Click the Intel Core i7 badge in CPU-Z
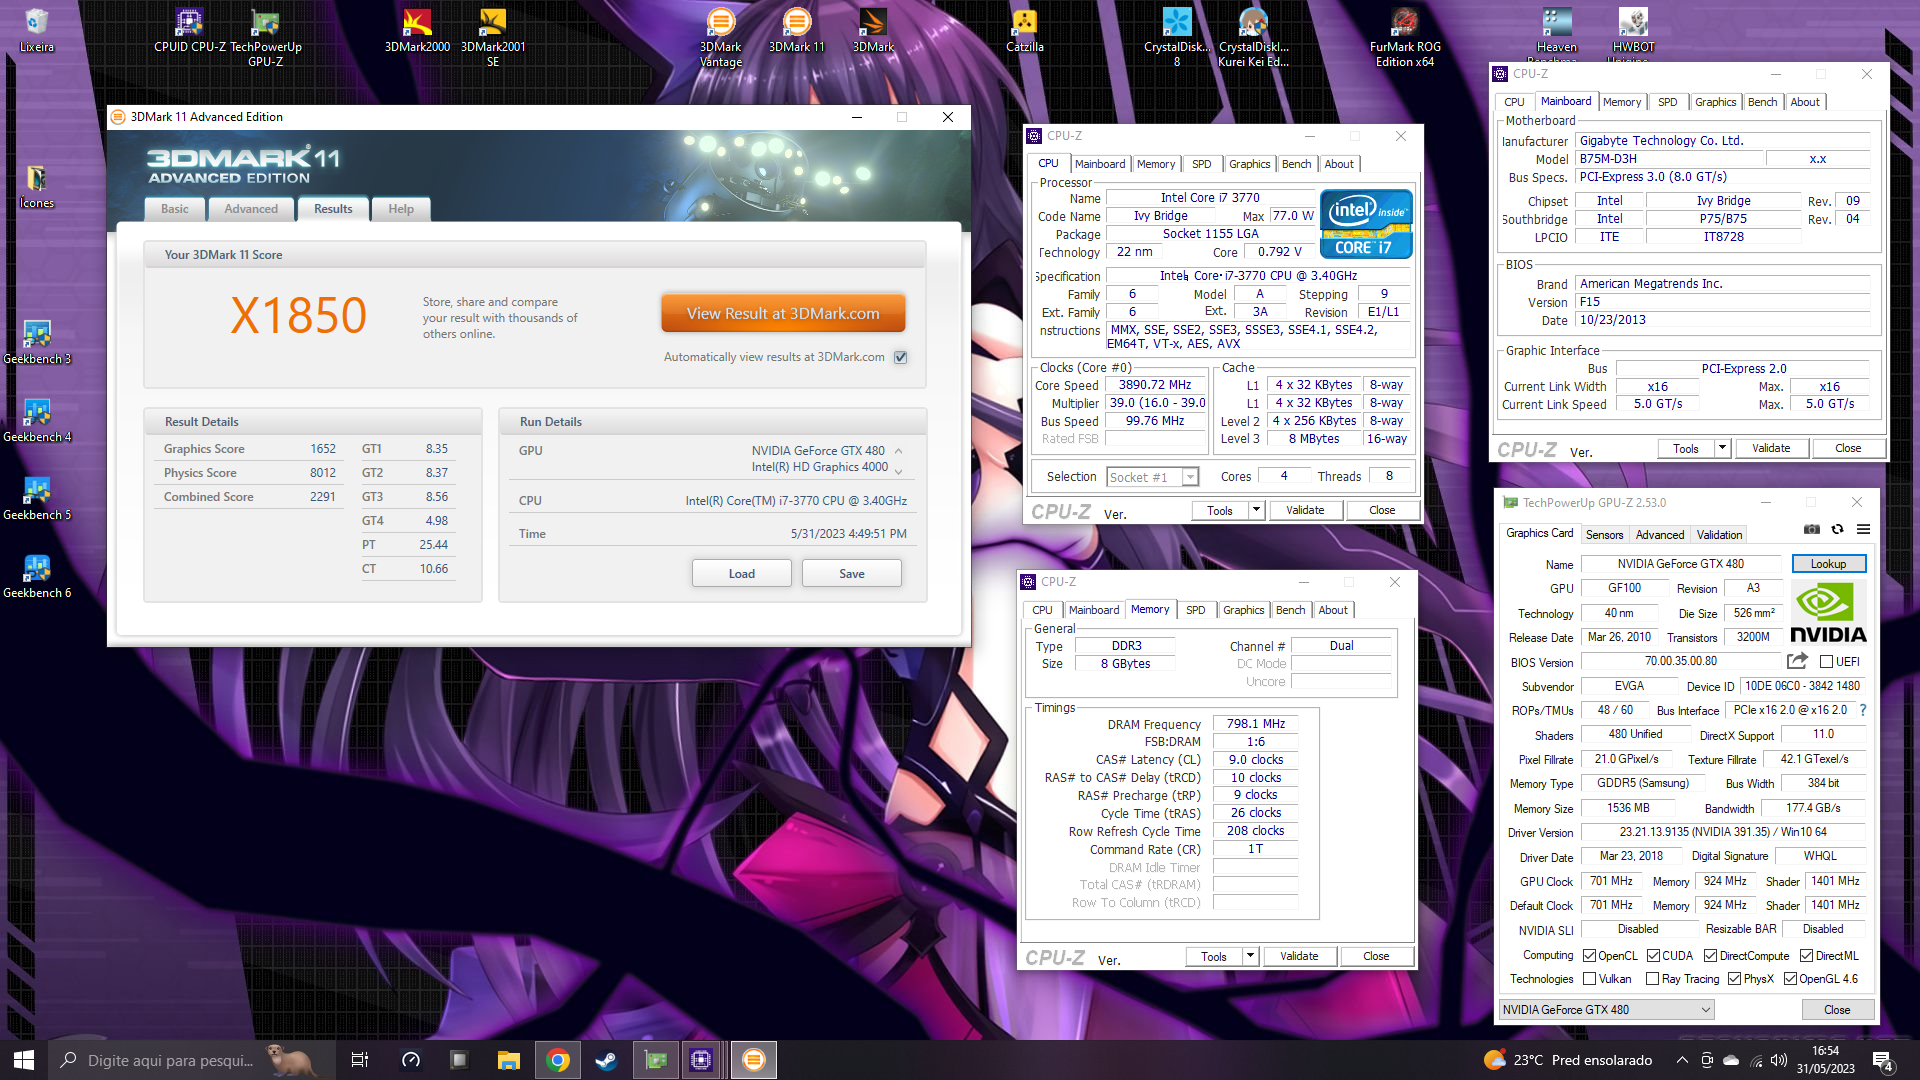 (1366, 224)
